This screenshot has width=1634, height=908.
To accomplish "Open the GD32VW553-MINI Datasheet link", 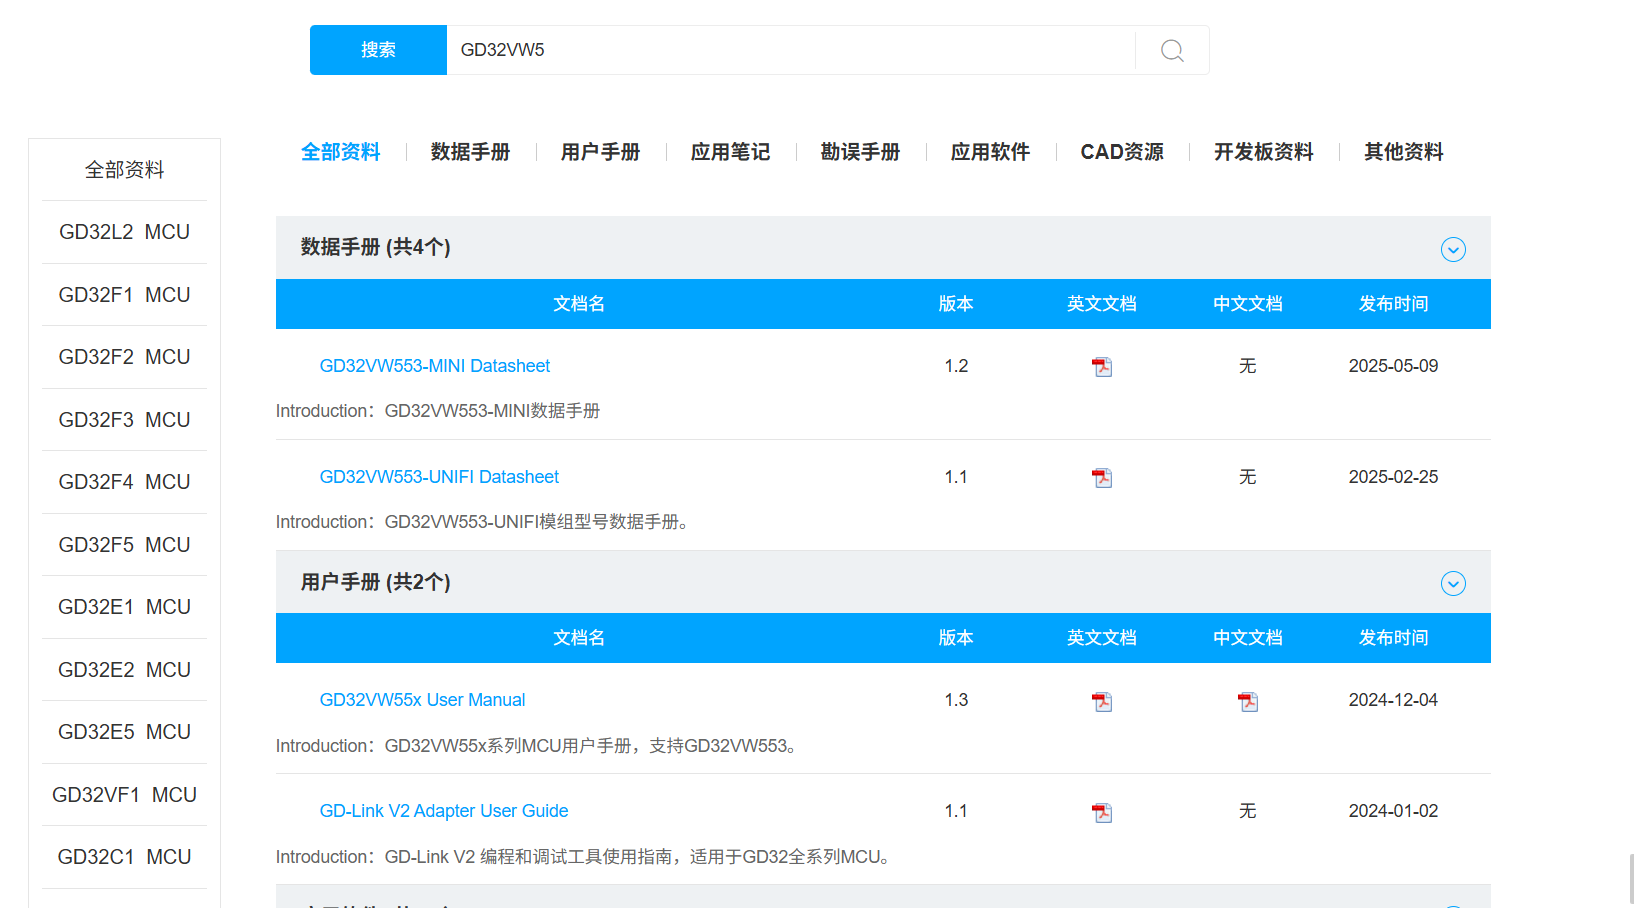I will click(x=434, y=366).
